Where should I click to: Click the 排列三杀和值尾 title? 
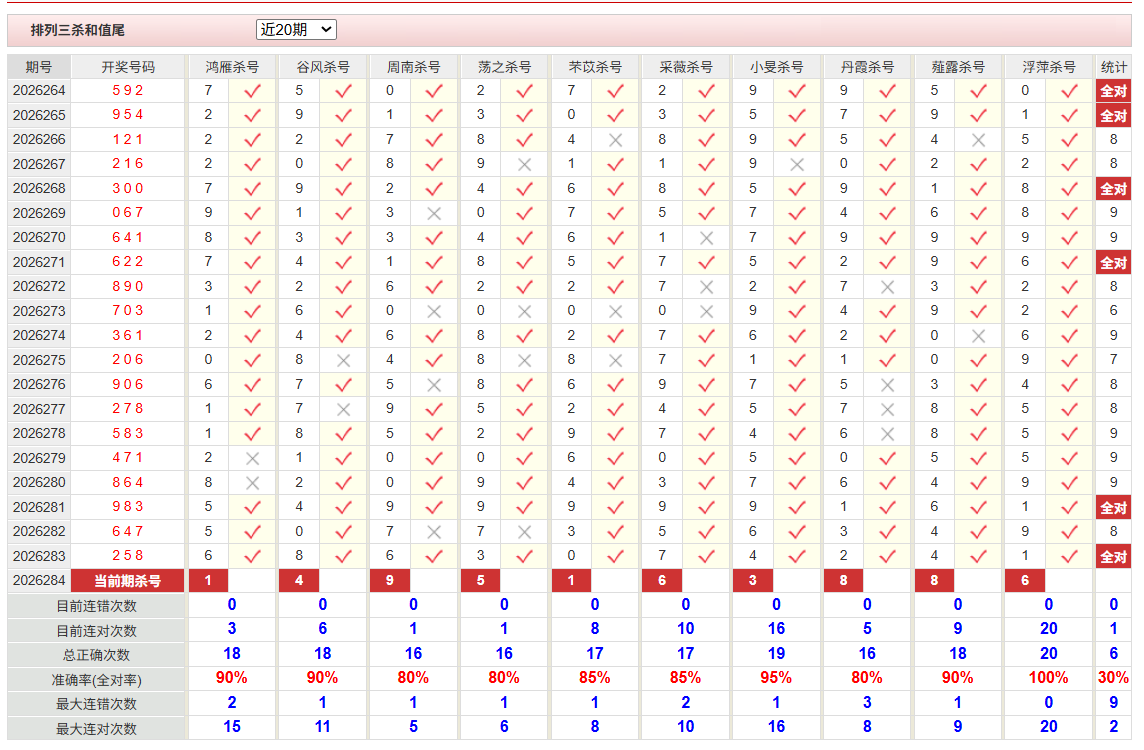coord(77,30)
